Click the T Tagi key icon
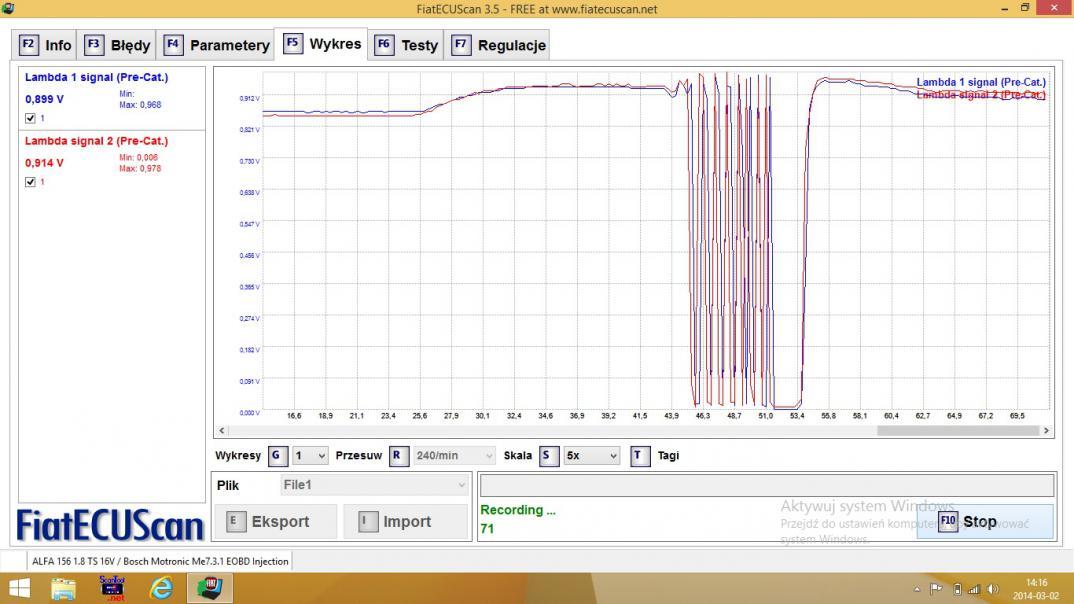1074x604 pixels. coord(640,456)
